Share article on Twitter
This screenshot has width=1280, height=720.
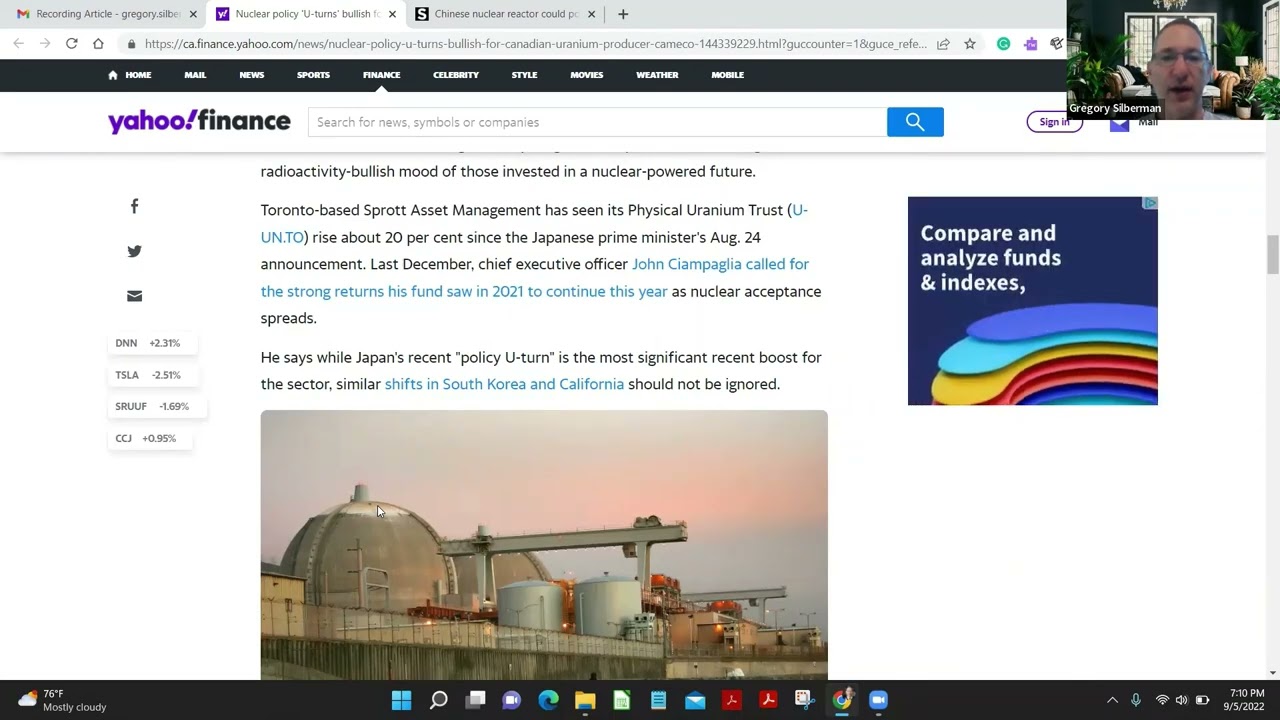(x=134, y=251)
